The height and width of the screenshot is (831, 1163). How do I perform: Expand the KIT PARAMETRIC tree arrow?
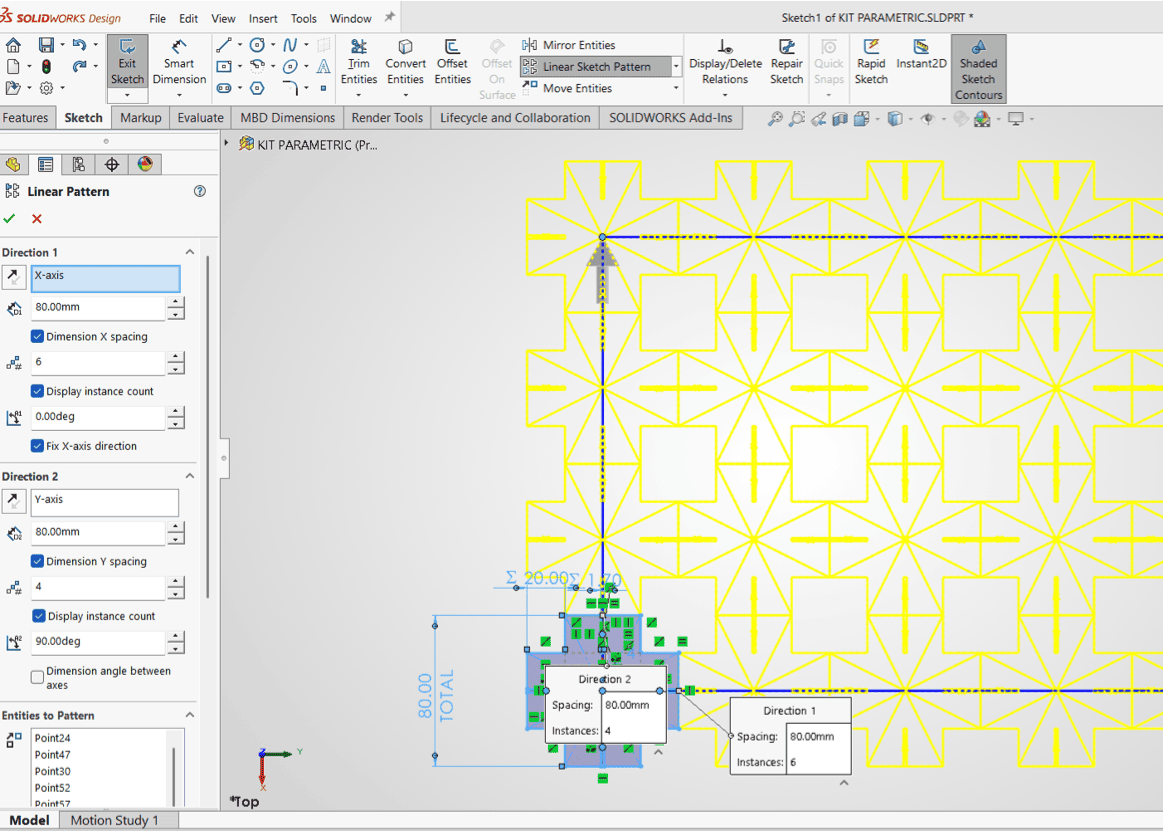(227, 142)
